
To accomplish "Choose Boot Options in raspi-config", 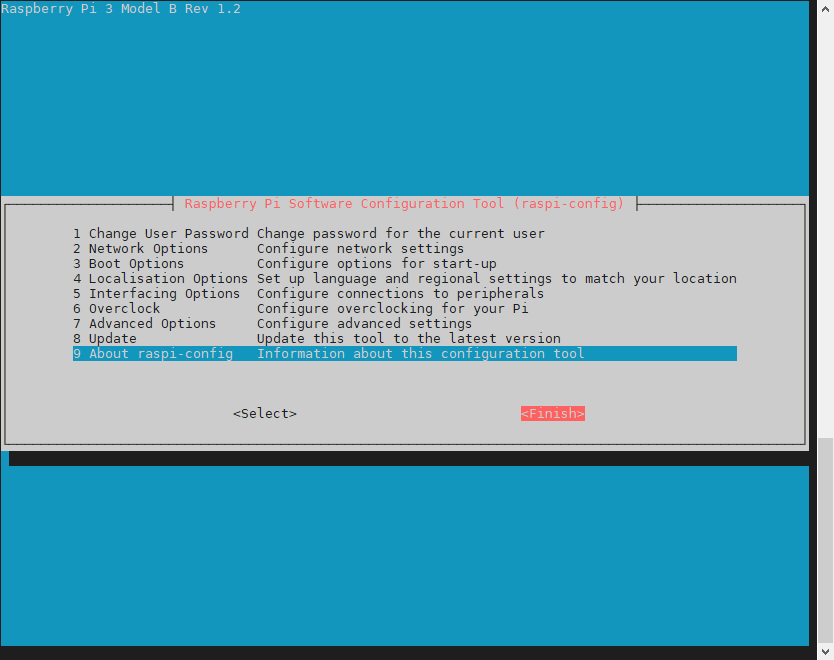I will tap(405, 263).
